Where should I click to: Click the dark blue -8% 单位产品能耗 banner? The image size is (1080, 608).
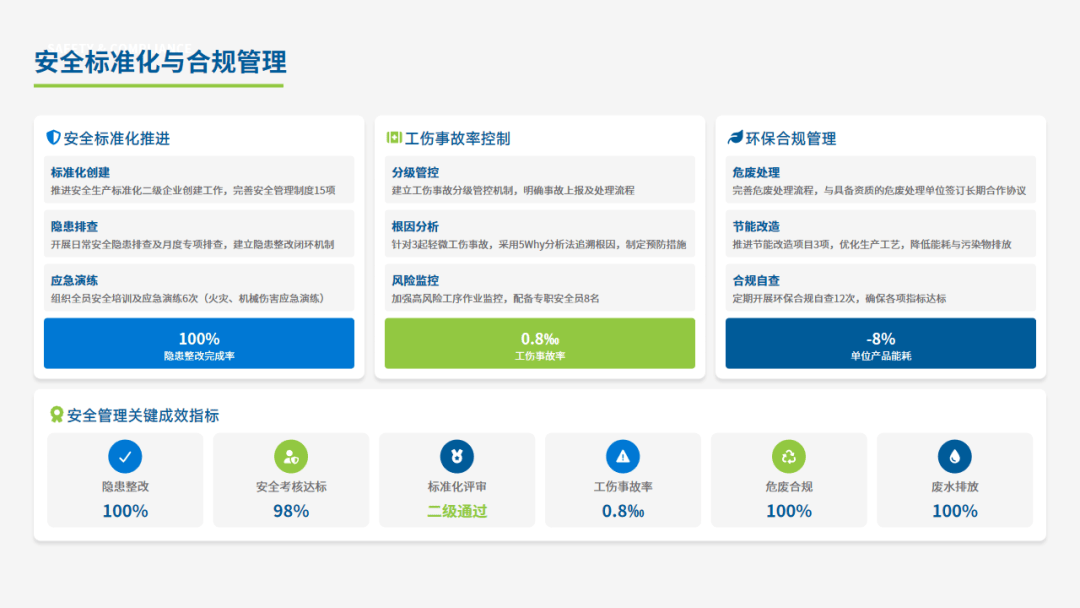tap(880, 344)
